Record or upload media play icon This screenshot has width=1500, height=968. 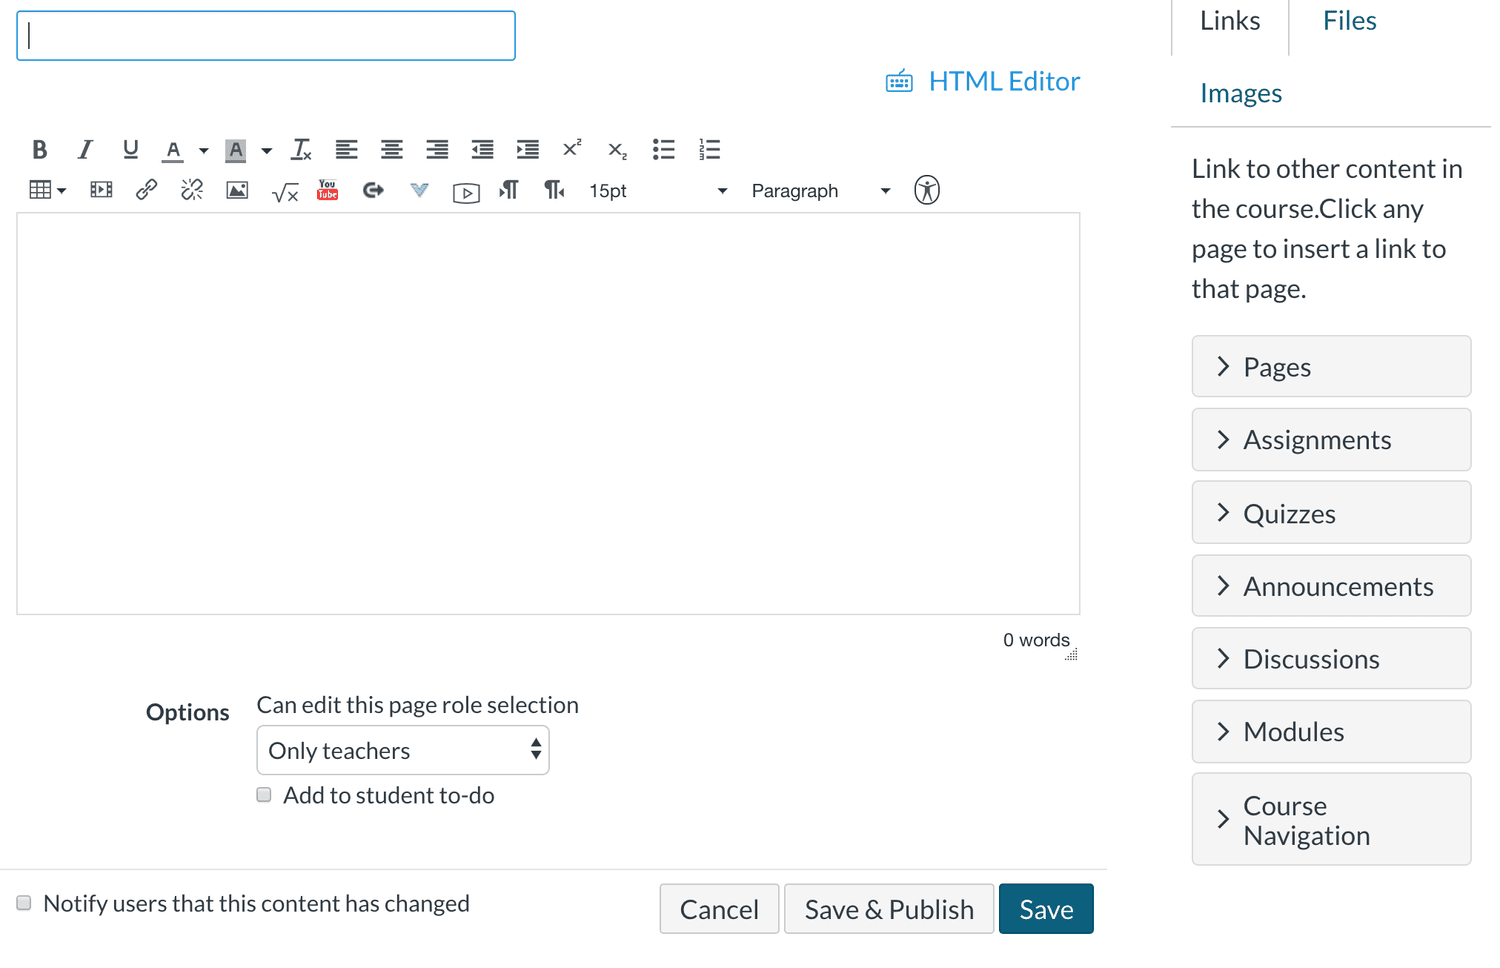466,192
